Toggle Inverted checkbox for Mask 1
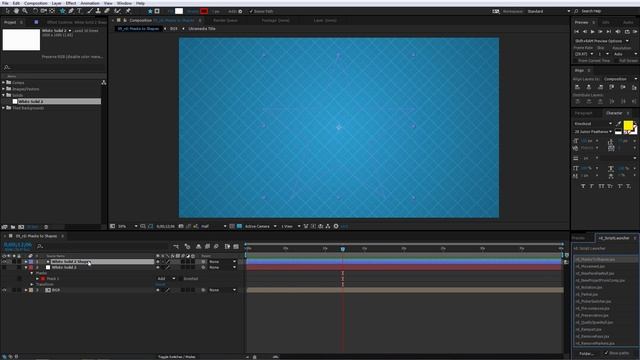 pos(180,279)
